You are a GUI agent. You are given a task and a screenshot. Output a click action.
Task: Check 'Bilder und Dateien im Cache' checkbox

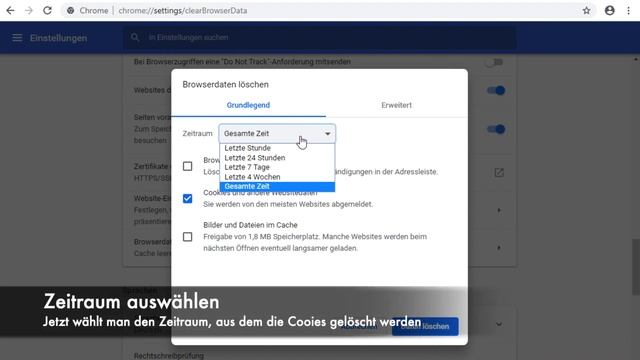[187, 237]
